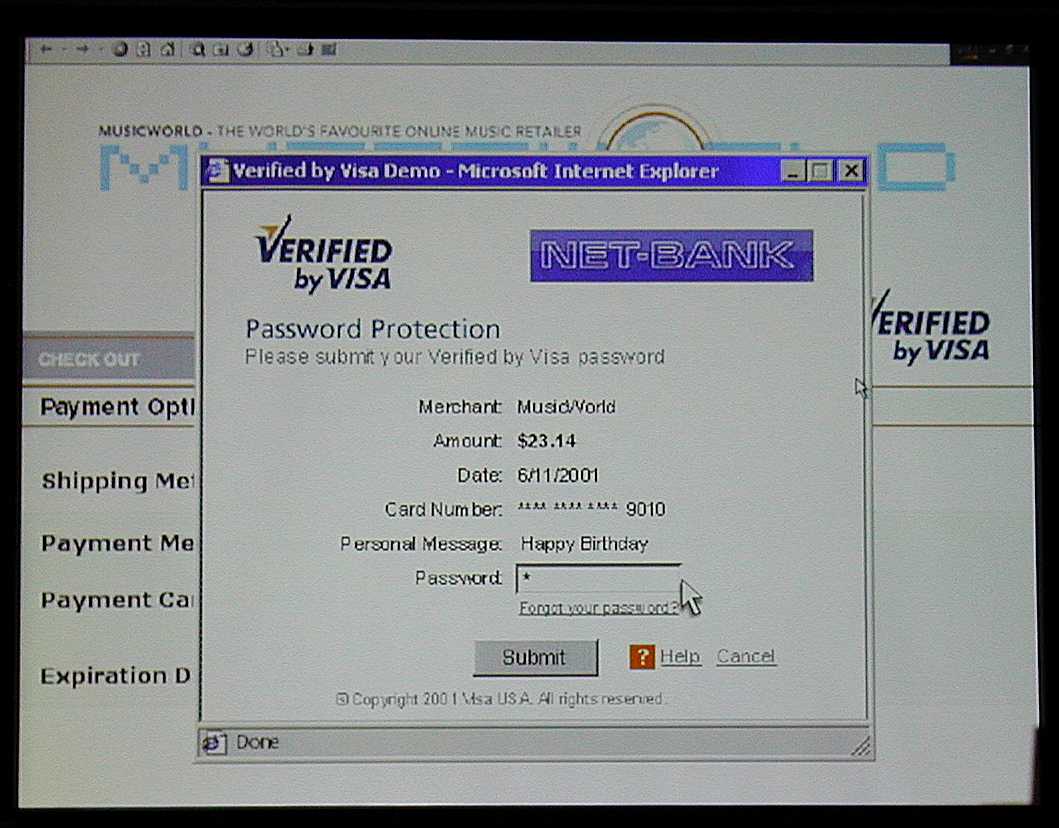Click the Done text in the status bar
The height and width of the screenshot is (828, 1059).
[x=257, y=743]
